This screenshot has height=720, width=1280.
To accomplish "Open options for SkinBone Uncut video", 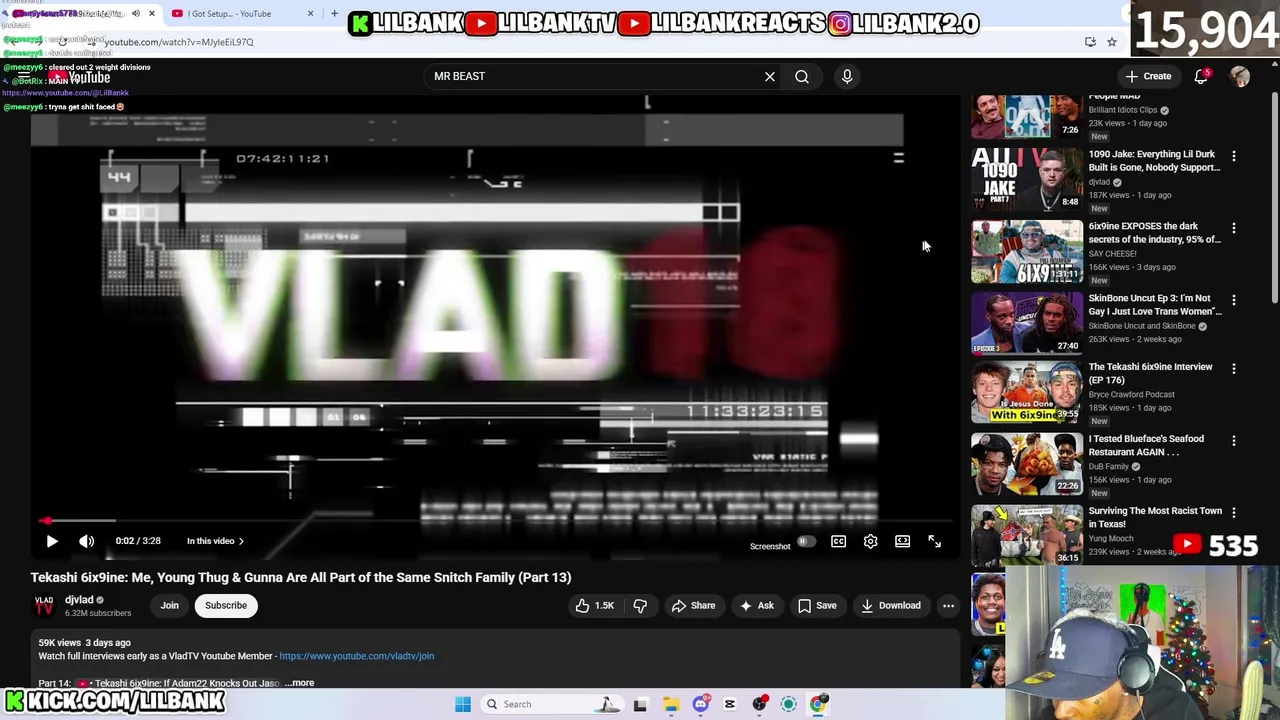I will 1233,301.
